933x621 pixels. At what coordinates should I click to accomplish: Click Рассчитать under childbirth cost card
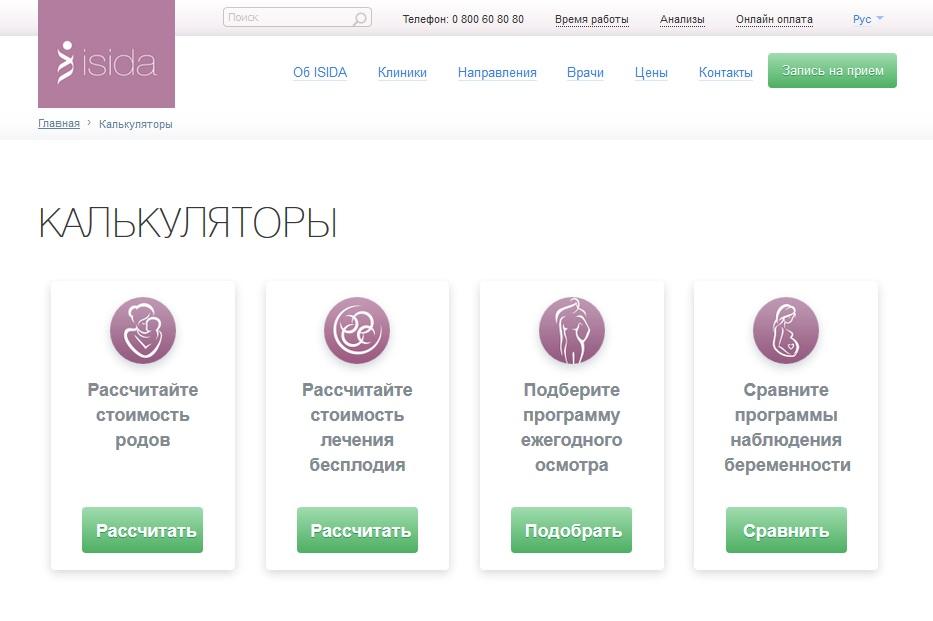[143, 530]
